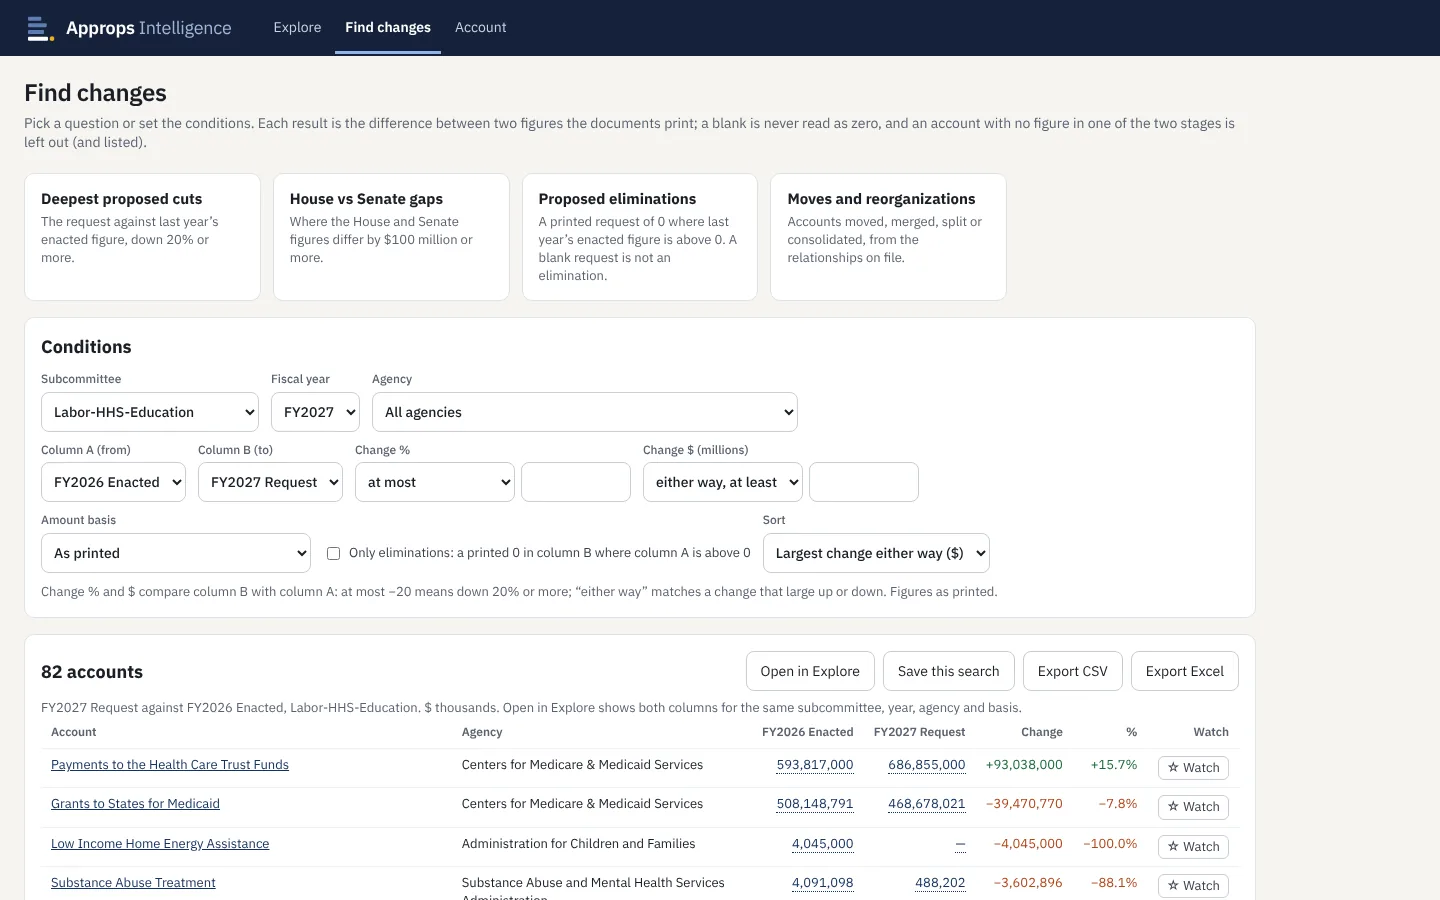Click the −3,602,896 change value
This screenshot has width=1440, height=900.
pyautogui.click(x=1028, y=883)
